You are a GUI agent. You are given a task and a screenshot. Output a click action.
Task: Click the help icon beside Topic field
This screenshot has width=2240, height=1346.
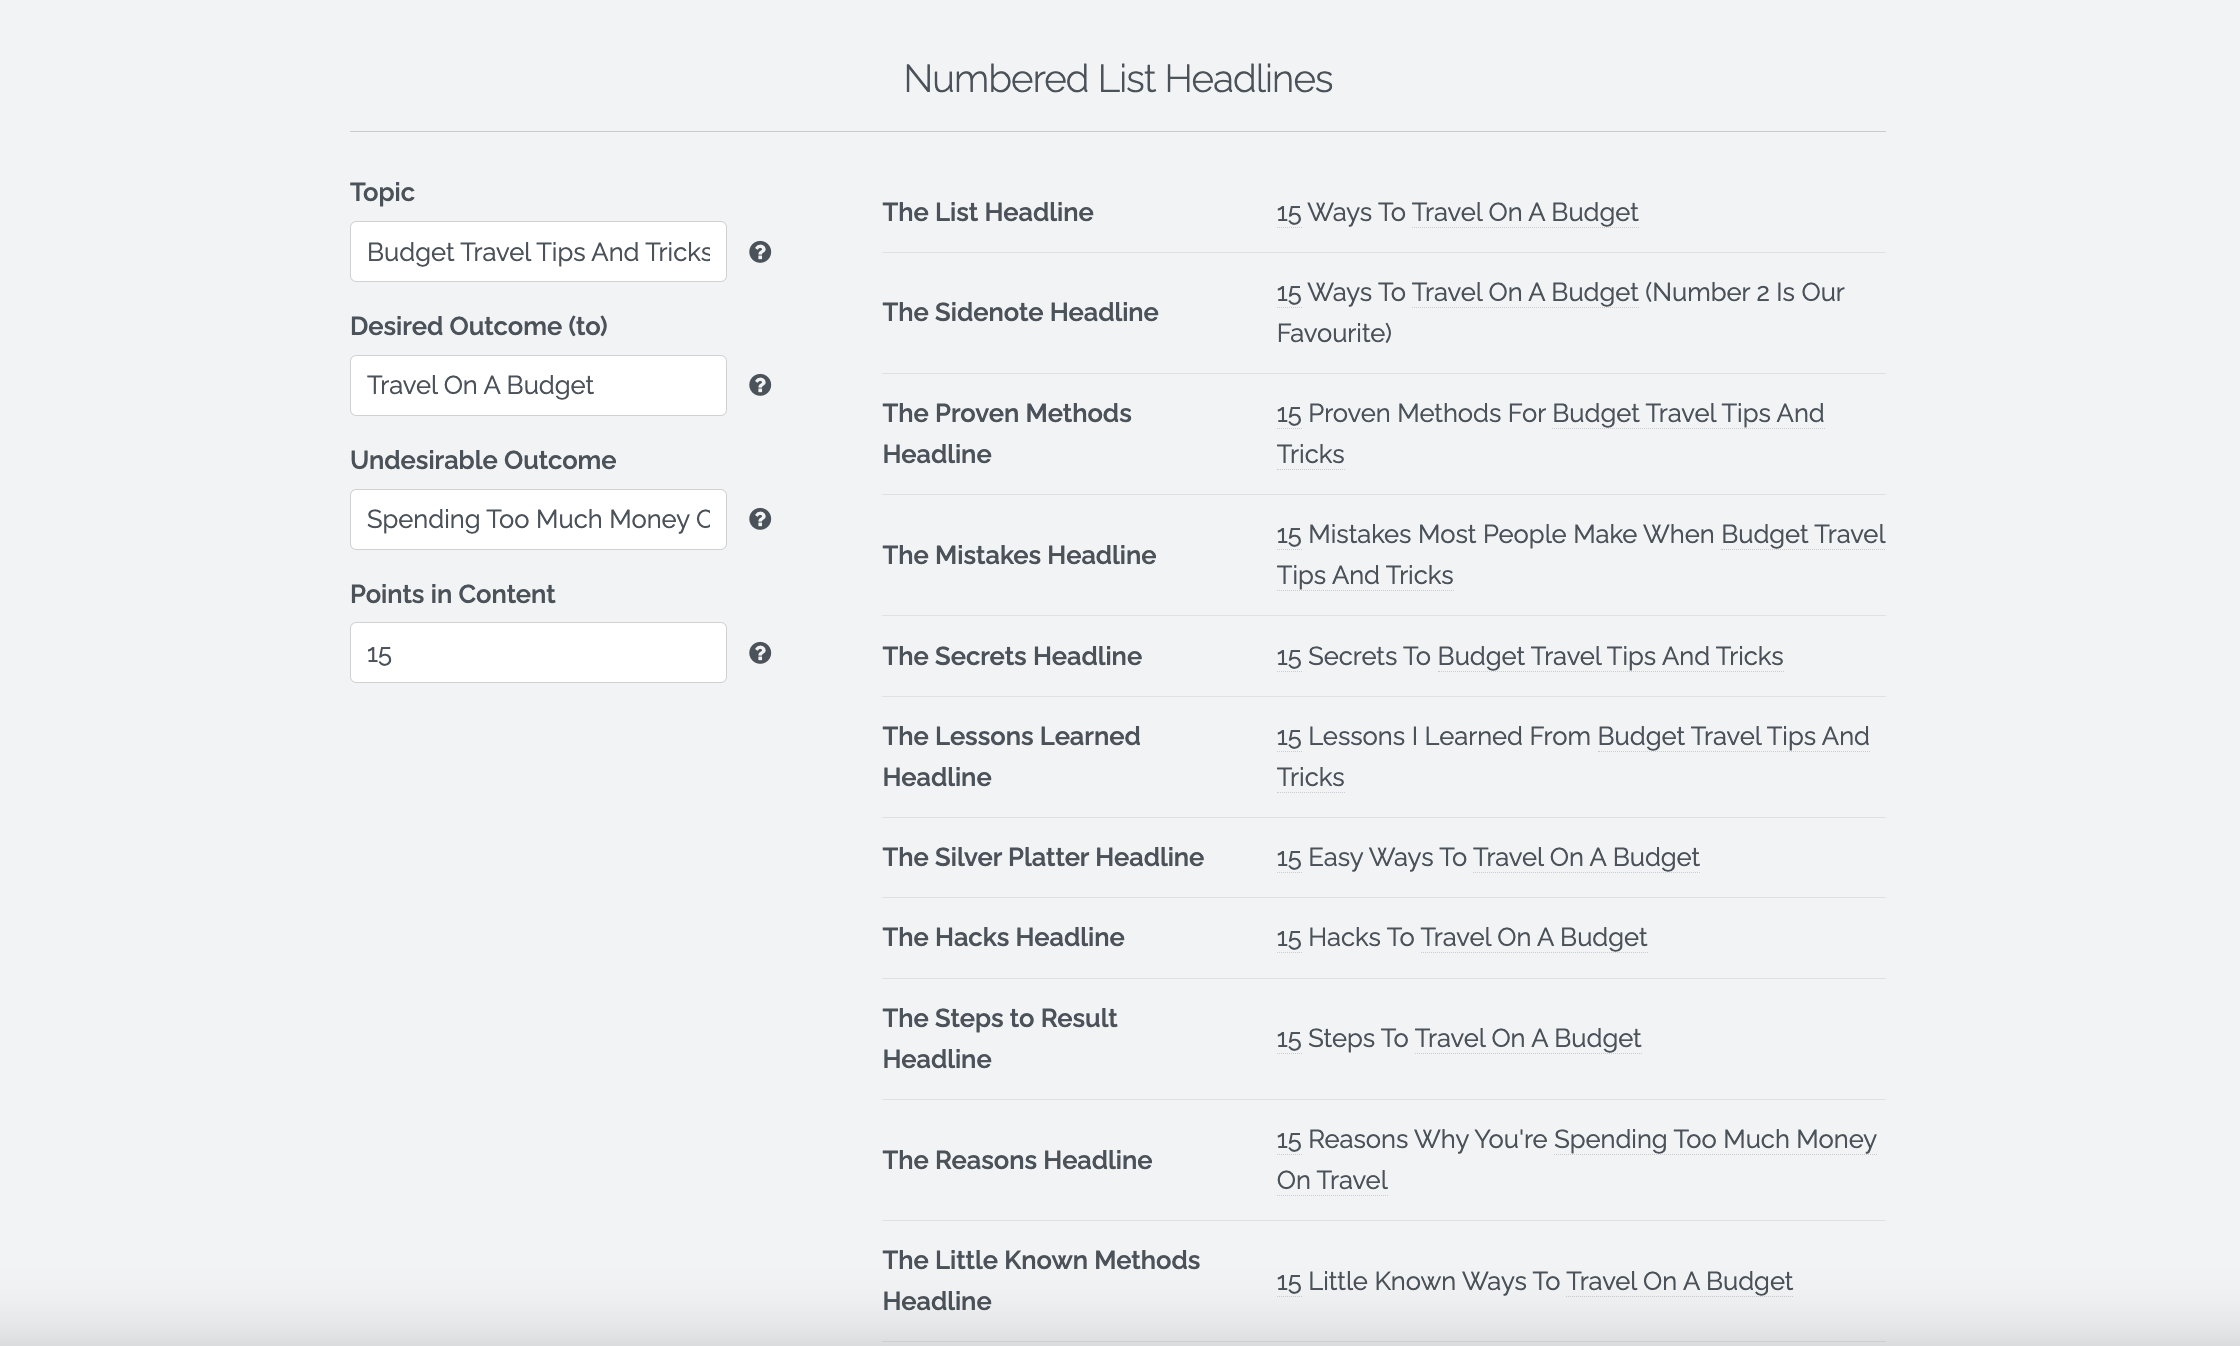click(760, 252)
